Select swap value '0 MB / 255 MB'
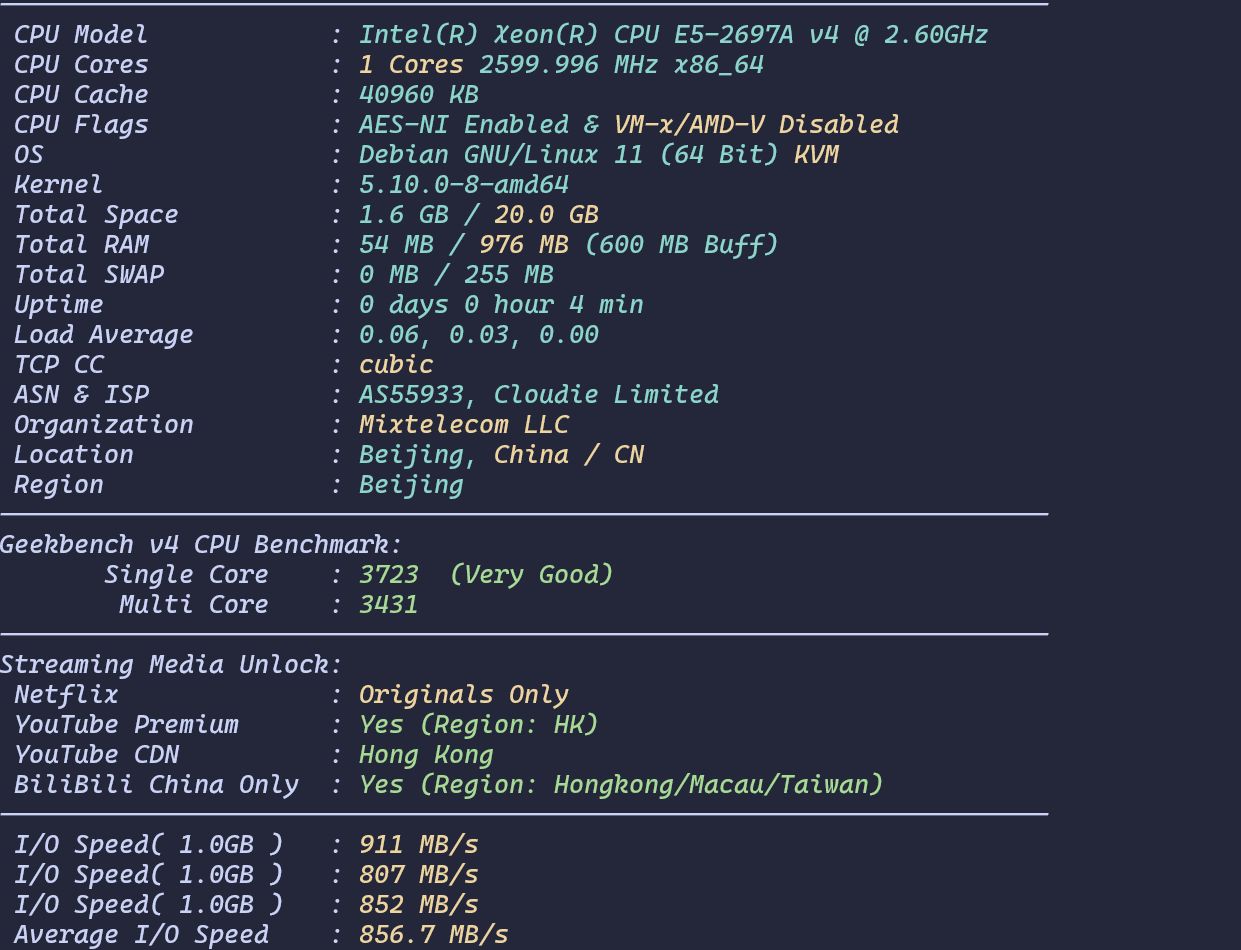The width and height of the screenshot is (1241, 950). click(456, 275)
